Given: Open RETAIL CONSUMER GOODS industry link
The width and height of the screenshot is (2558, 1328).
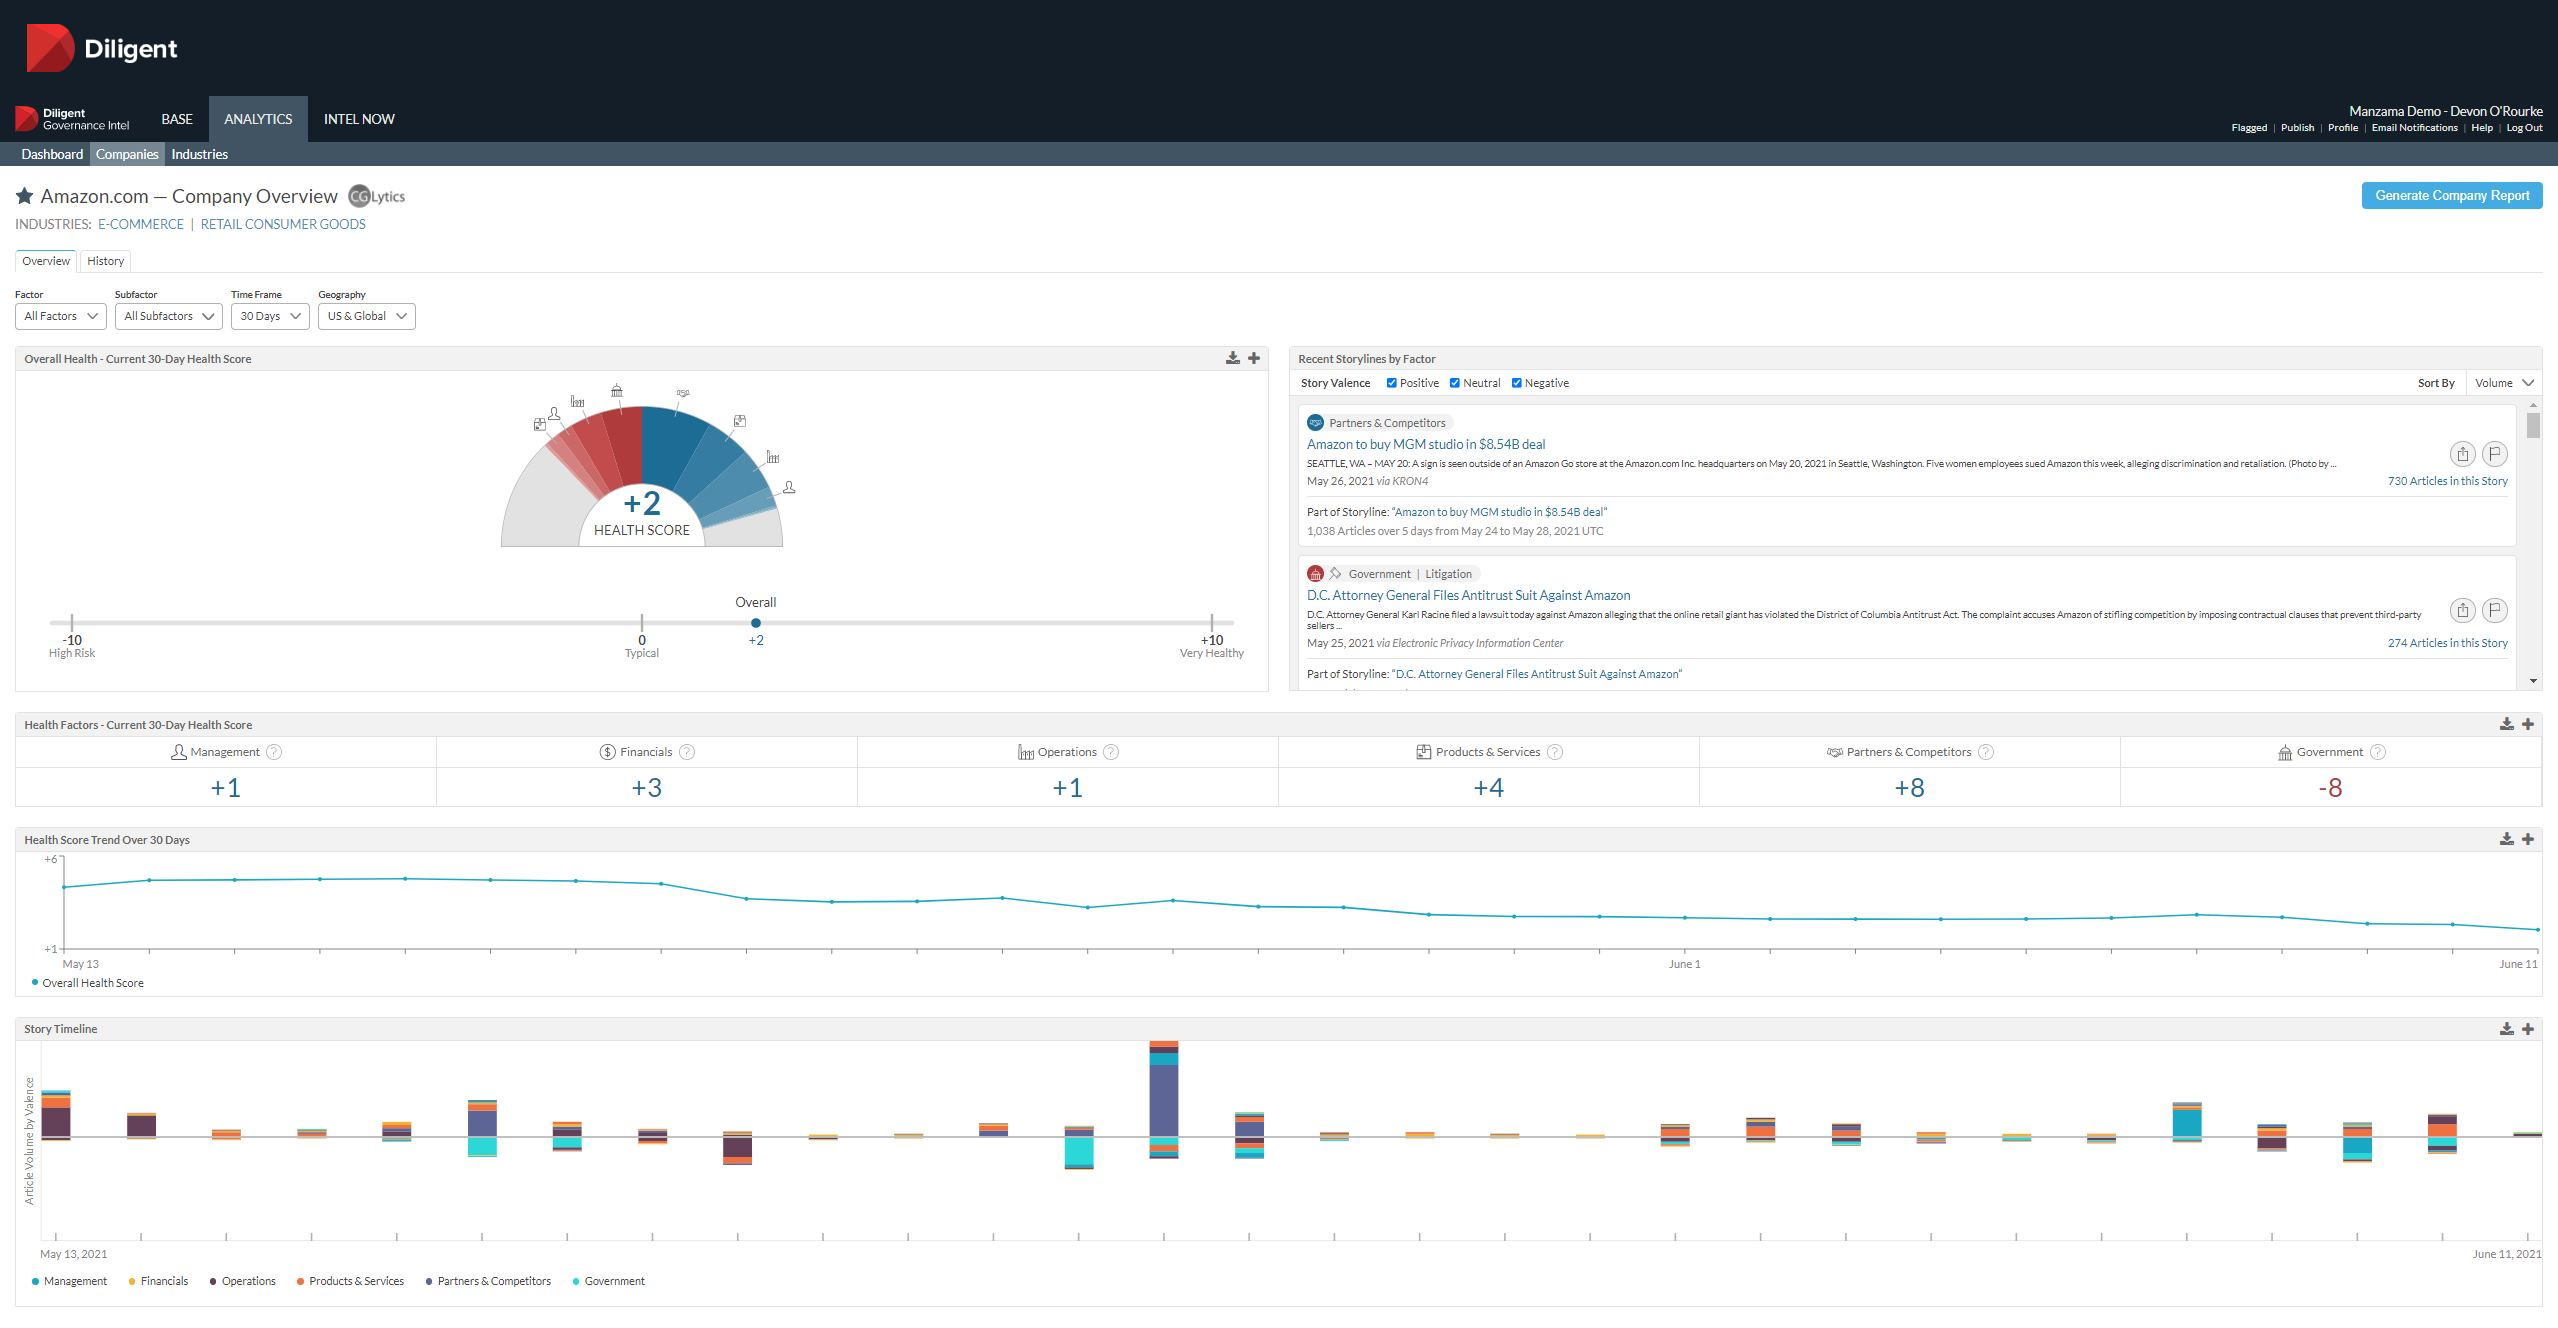Looking at the screenshot, I should [x=283, y=224].
